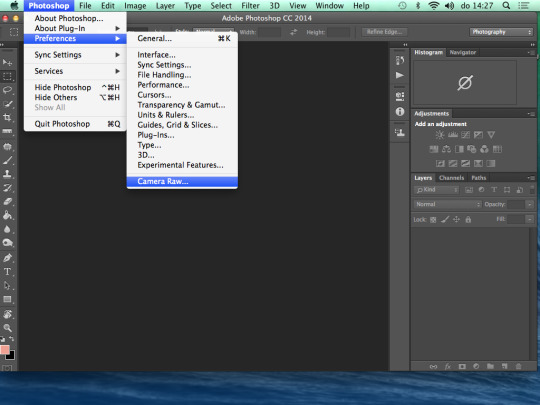Add a Color Balance adjustment

446,149
